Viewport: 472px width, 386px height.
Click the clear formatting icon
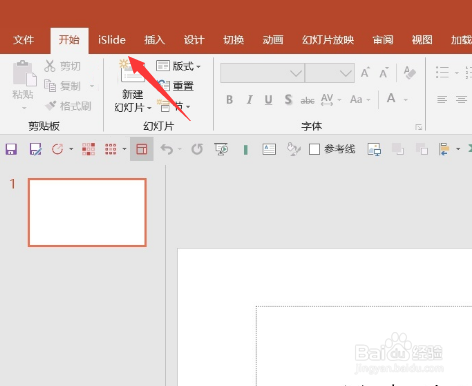click(x=410, y=72)
